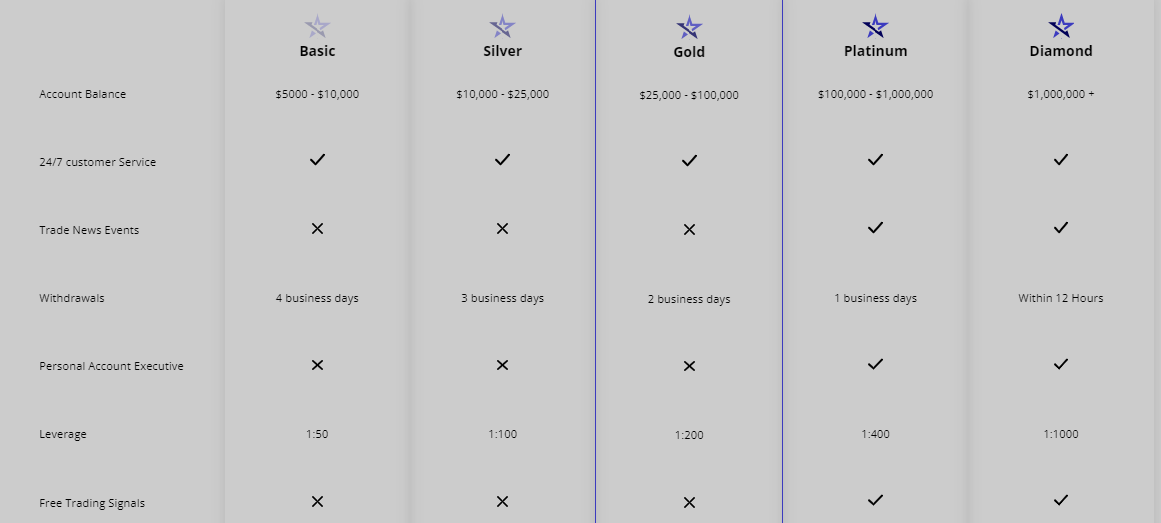
Task: Select the Gold plan heading
Action: tap(689, 52)
